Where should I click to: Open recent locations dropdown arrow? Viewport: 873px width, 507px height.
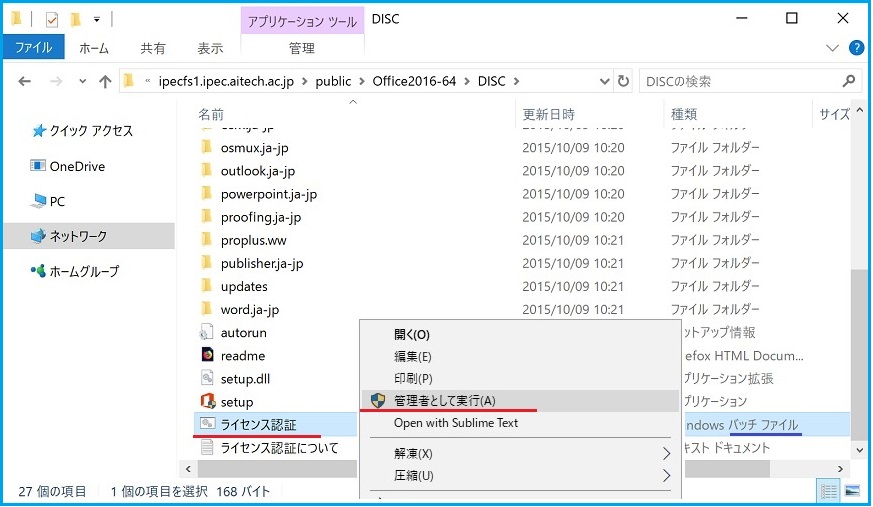tap(82, 81)
